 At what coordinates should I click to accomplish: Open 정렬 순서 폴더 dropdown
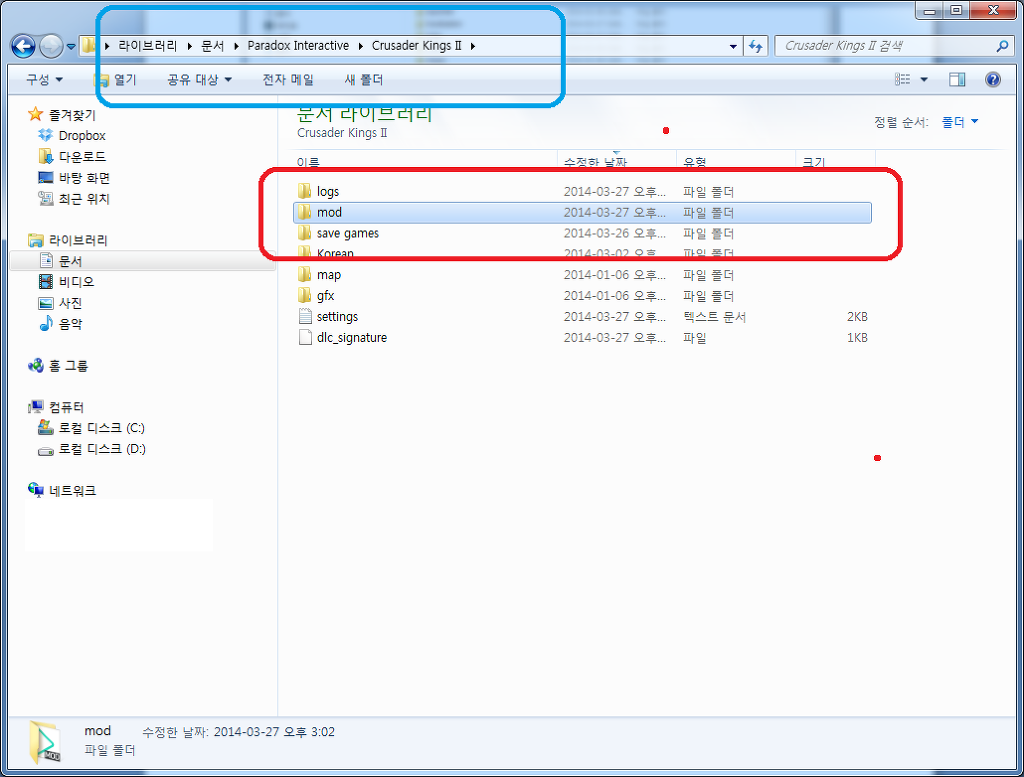[x=959, y=122]
